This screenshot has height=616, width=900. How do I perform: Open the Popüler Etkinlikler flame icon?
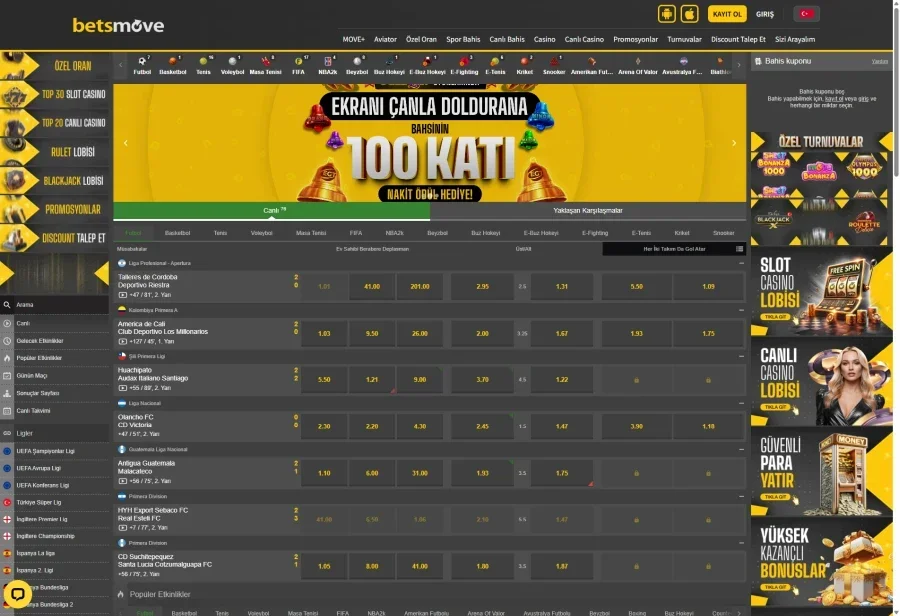[7, 358]
